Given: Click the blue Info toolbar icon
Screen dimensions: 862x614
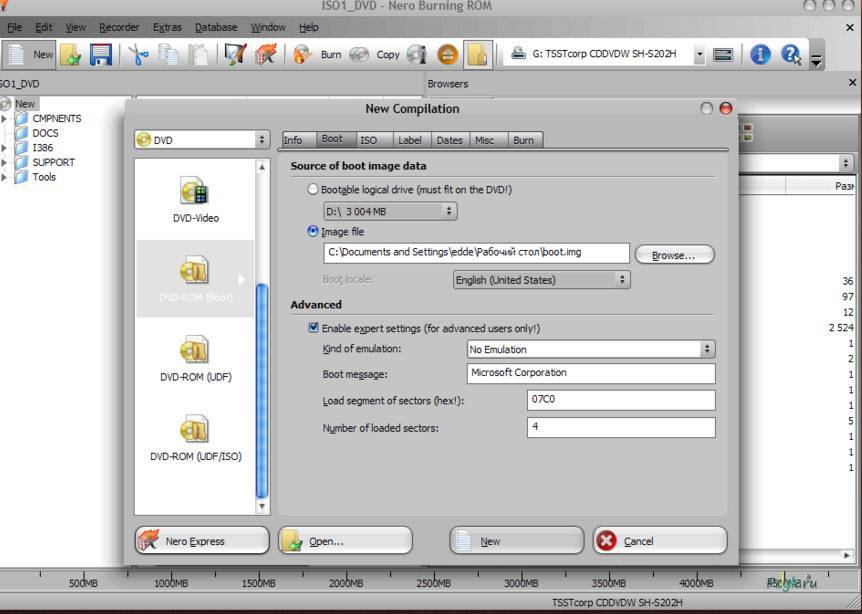Looking at the screenshot, I should 760,55.
